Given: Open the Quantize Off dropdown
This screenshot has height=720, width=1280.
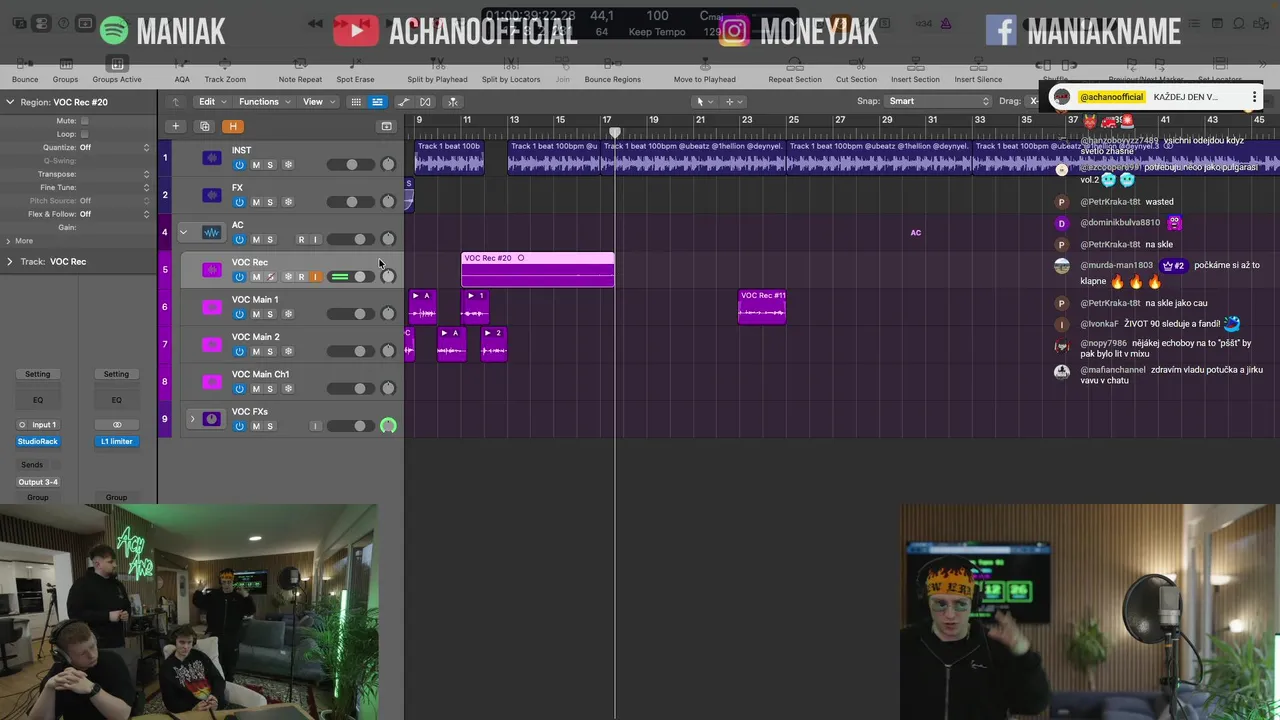Looking at the screenshot, I should (x=115, y=148).
